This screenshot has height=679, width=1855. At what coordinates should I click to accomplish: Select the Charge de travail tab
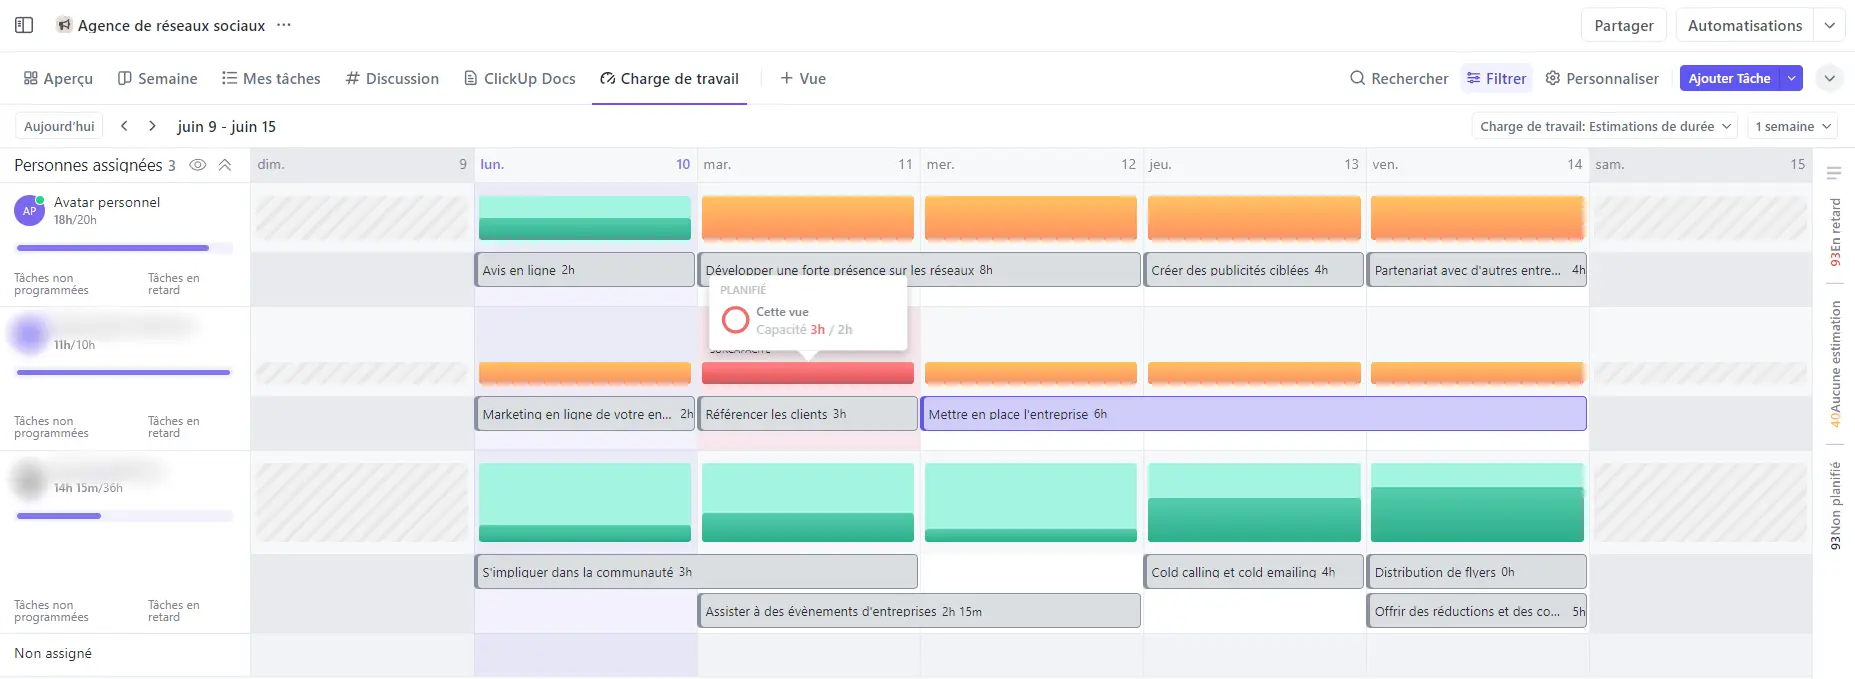click(x=669, y=78)
